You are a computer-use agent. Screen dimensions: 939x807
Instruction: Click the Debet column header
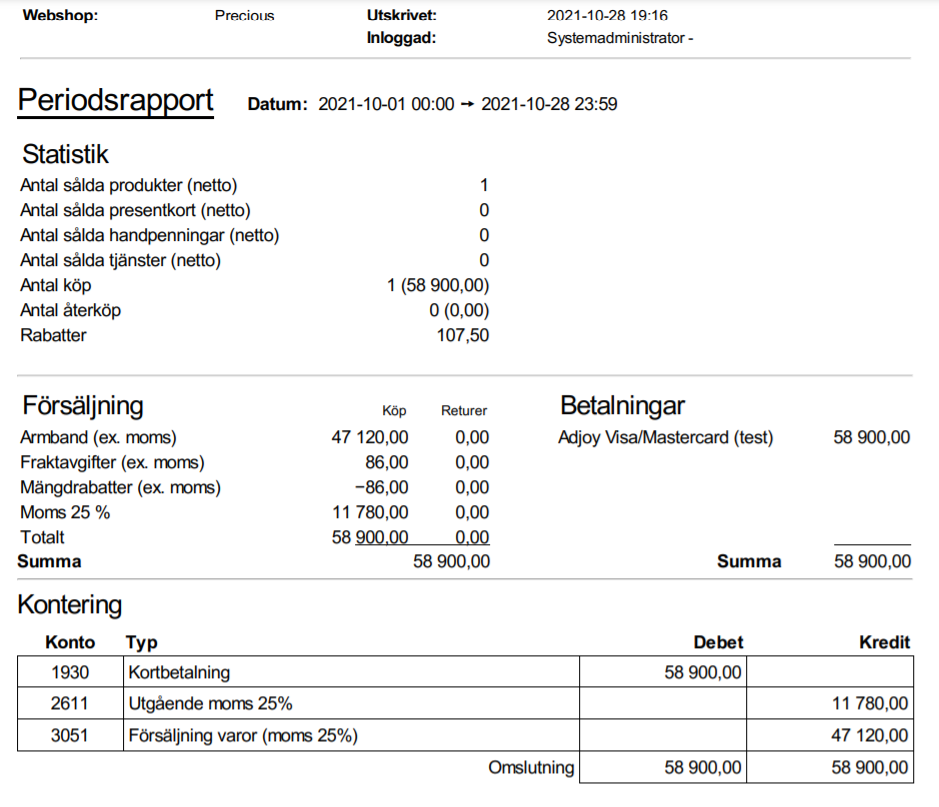(718, 642)
